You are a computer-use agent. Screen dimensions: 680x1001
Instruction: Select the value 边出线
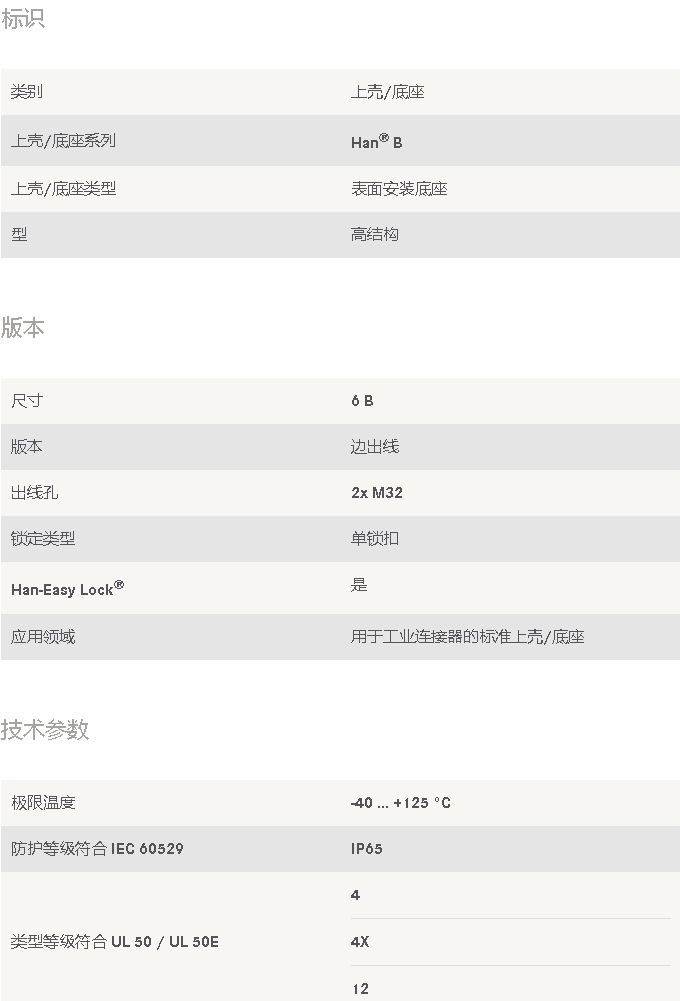(375, 447)
